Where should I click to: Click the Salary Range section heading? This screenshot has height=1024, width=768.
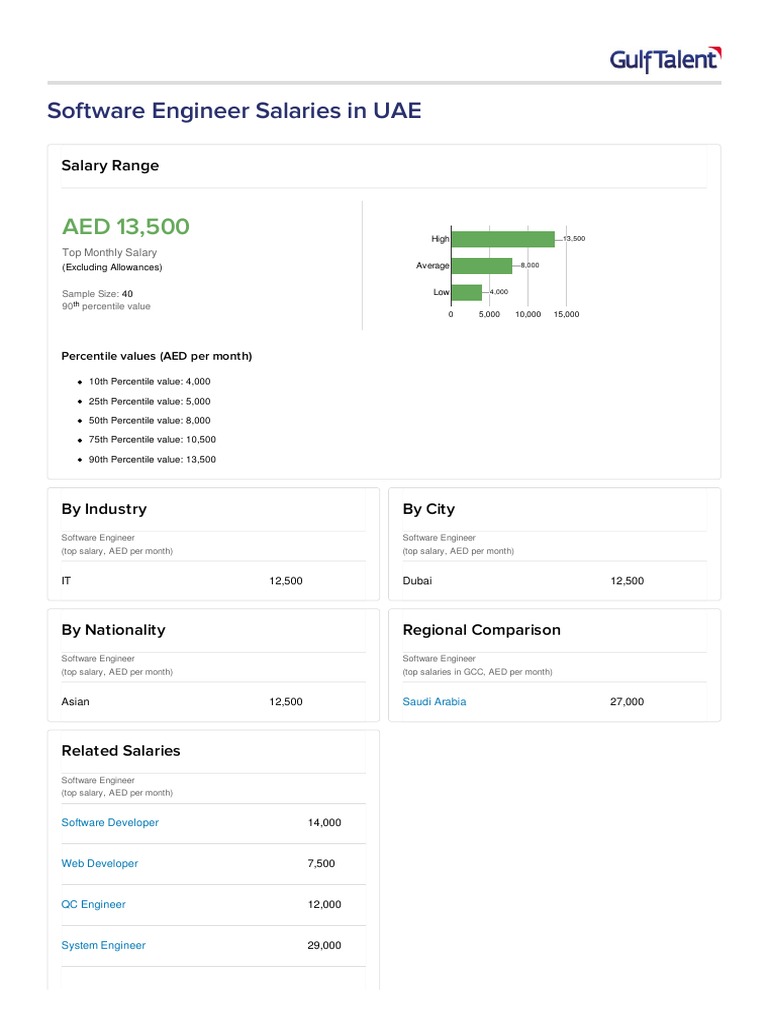[x=110, y=166]
